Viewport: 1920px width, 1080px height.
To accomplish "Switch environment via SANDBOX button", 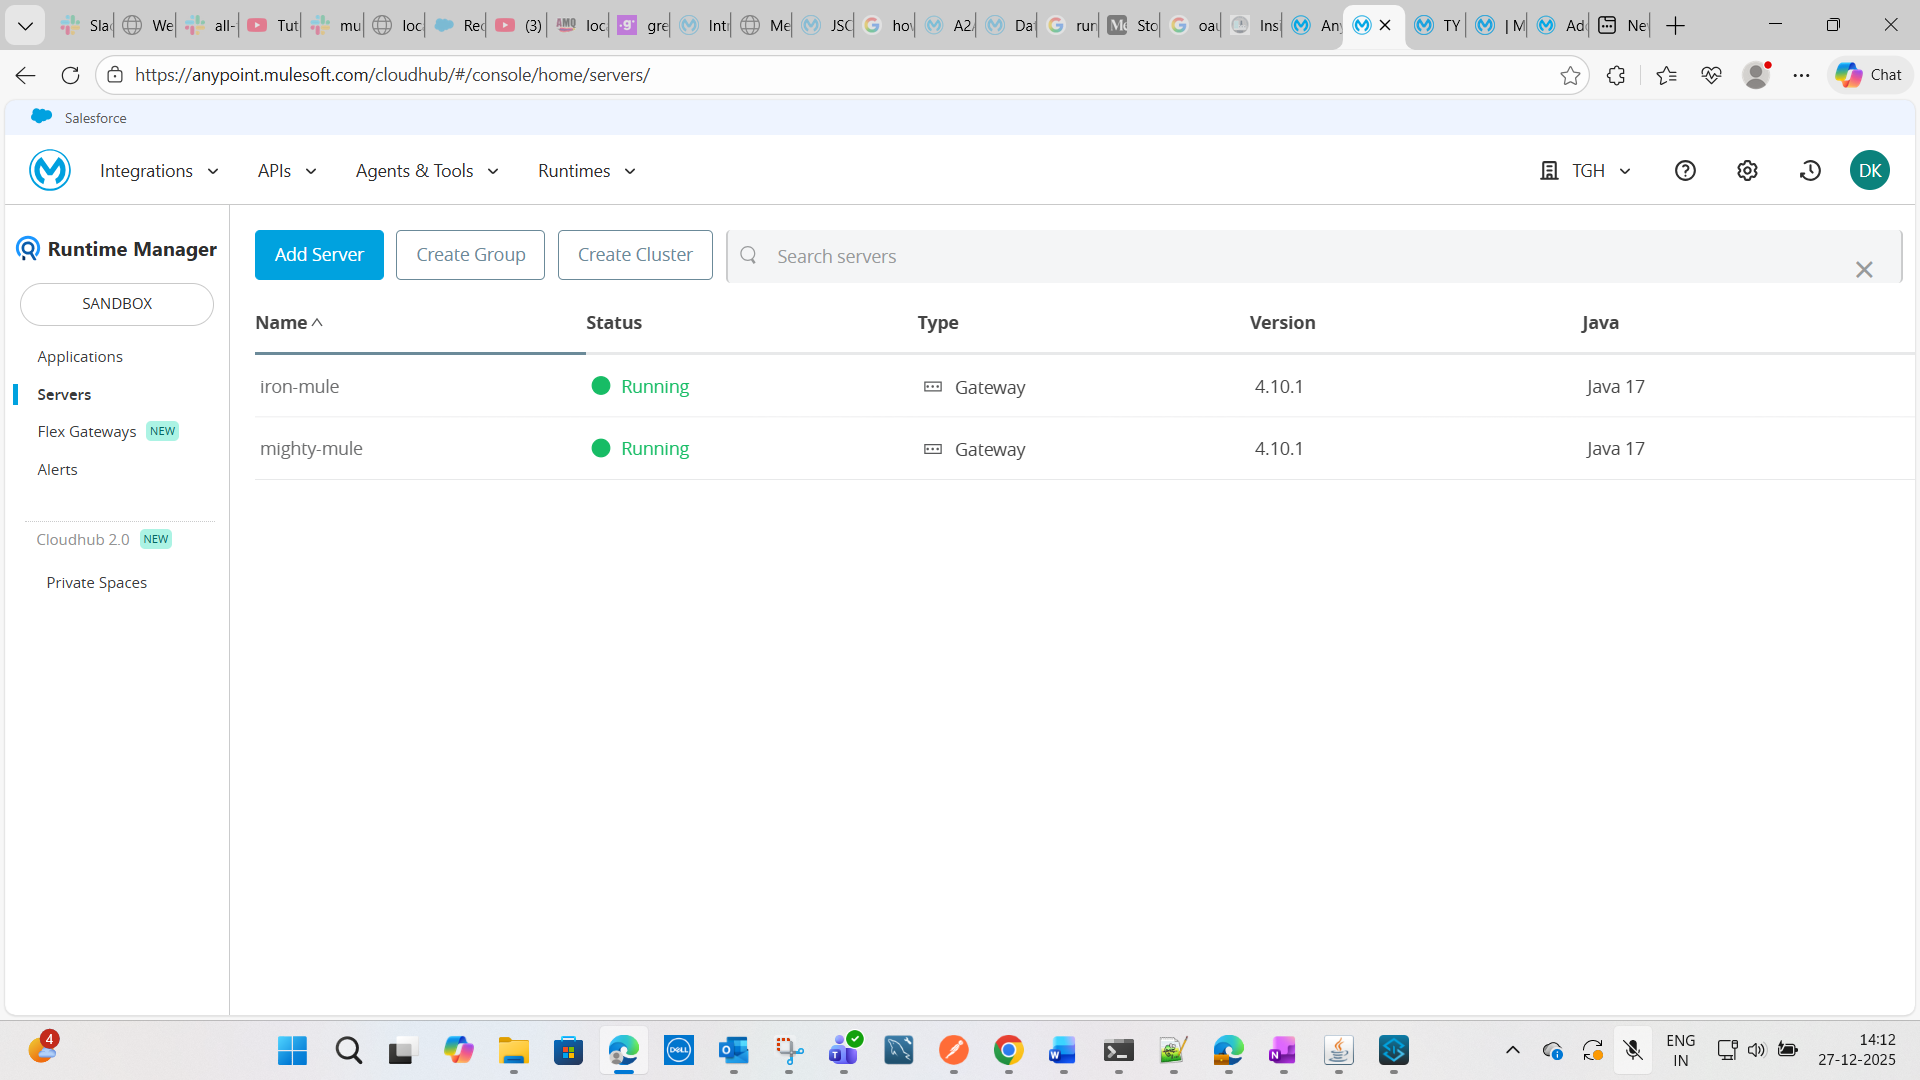I will [x=117, y=304].
